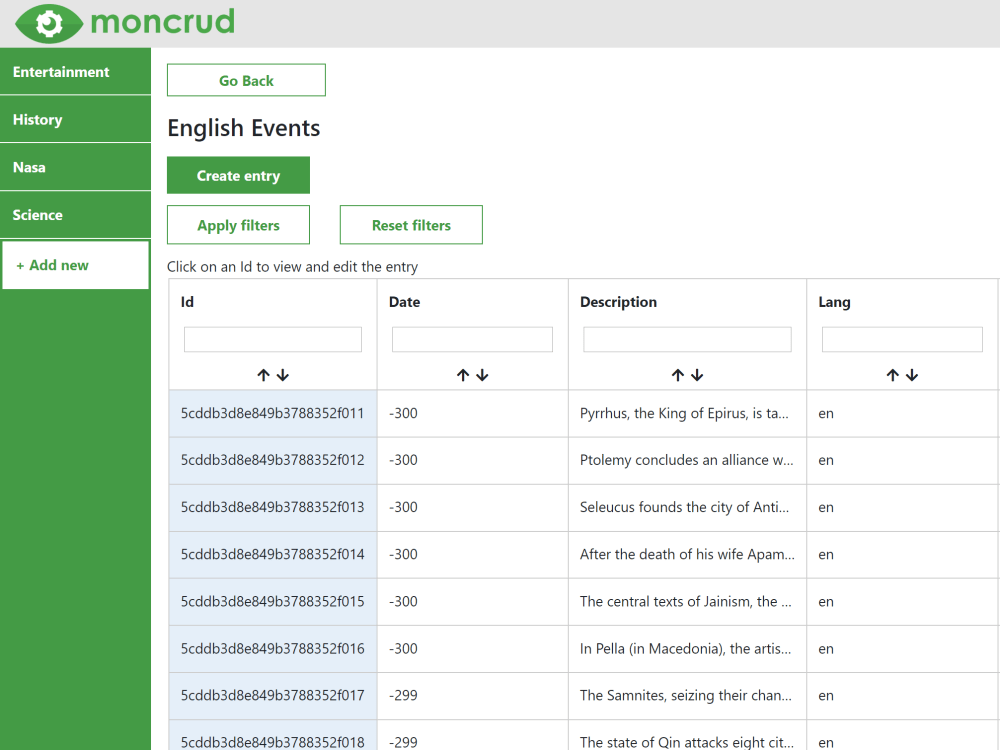Focus the Date filter input
The width and height of the screenshot is (1000, 750).
[x=473, y=339]
